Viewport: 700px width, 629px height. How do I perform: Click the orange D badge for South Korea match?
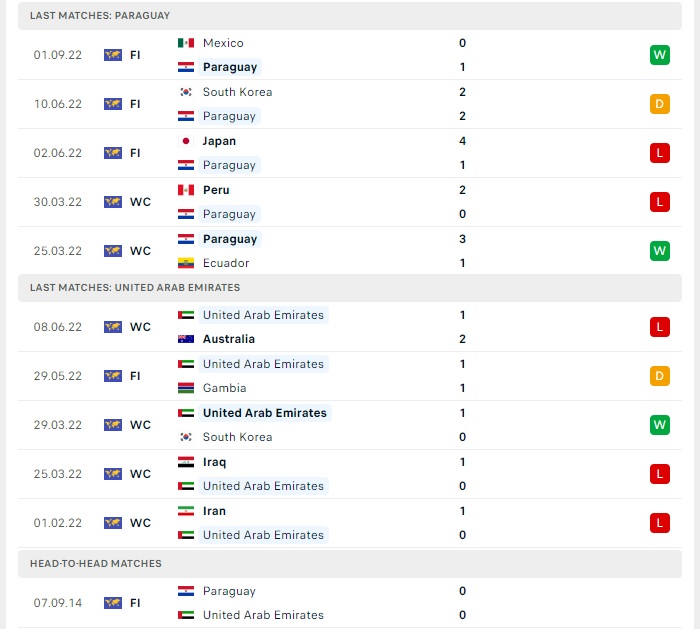pos(659,104)
